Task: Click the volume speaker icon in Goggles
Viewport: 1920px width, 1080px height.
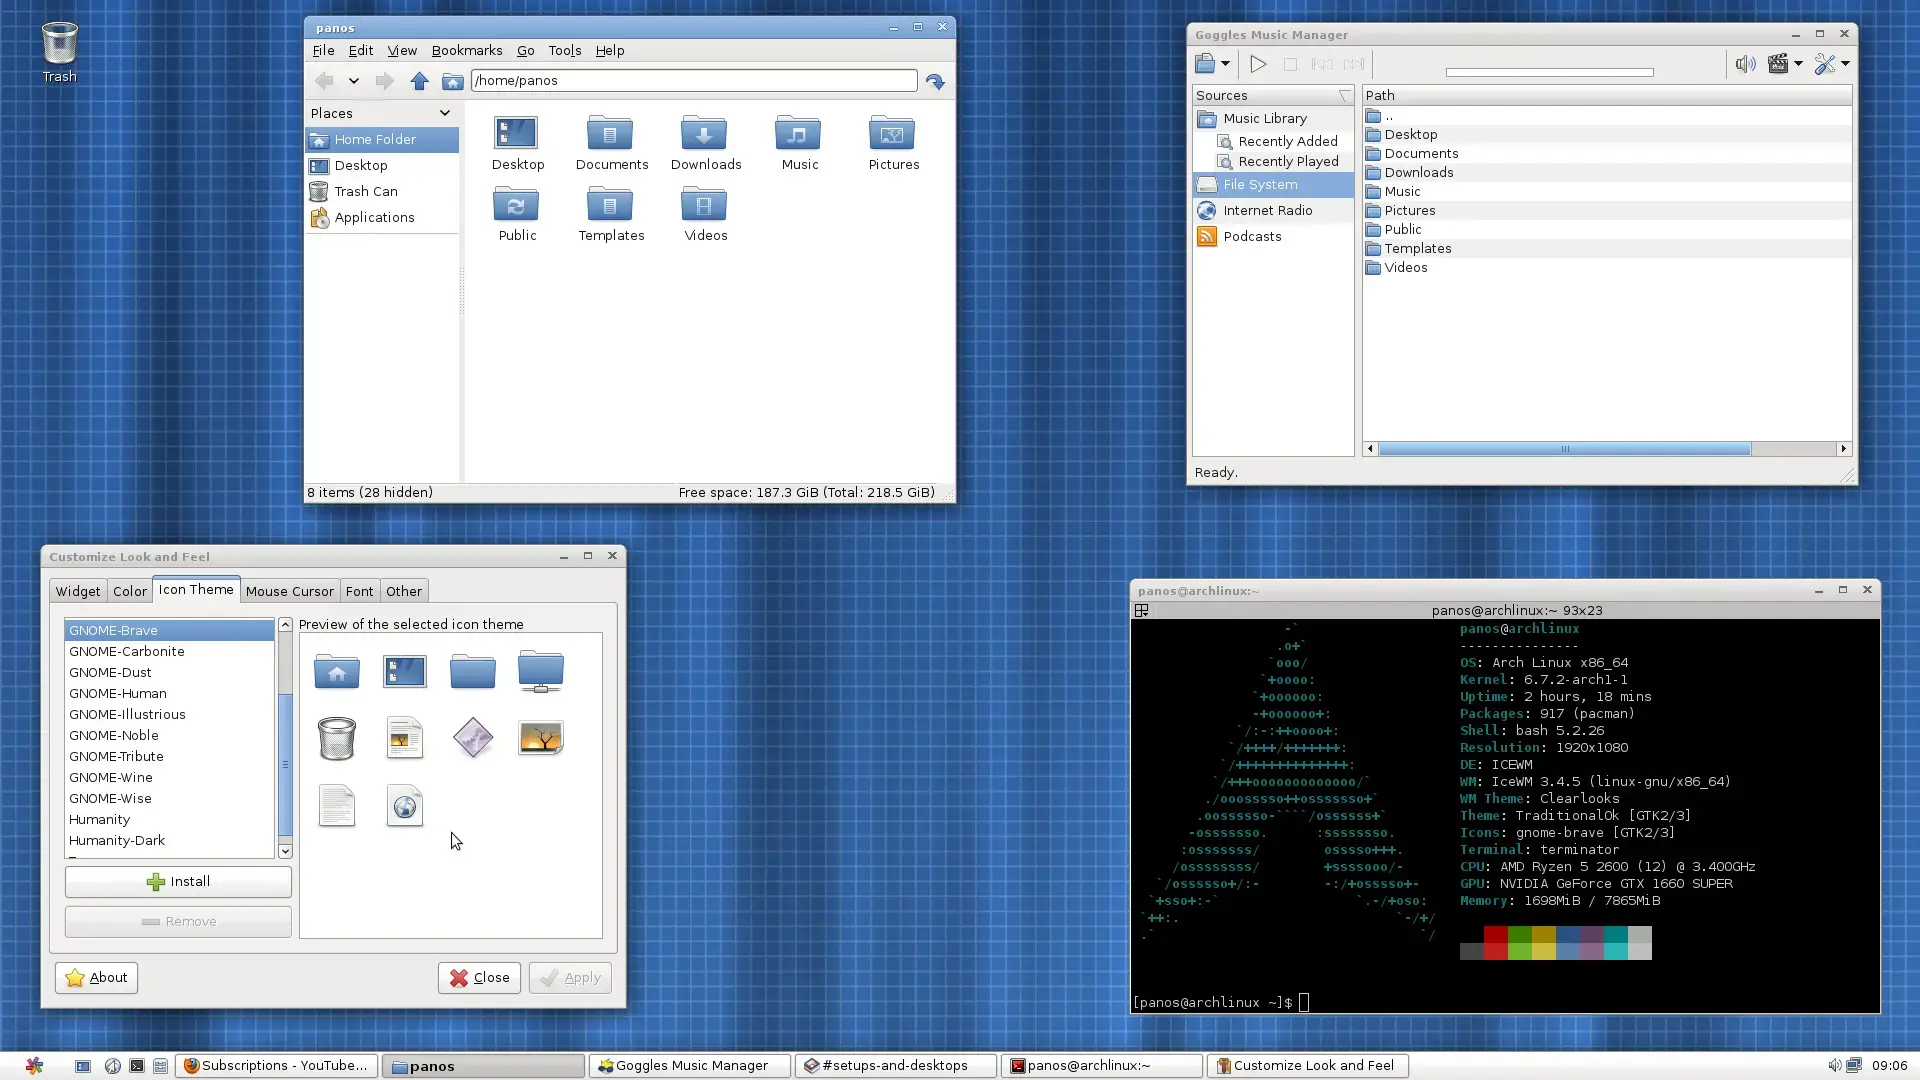Action: coord(1745,64)
